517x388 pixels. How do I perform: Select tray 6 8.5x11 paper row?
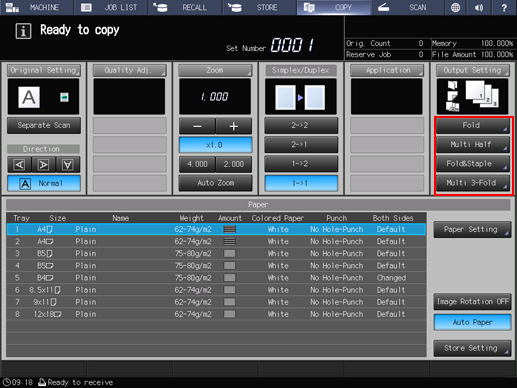point(216,290)
